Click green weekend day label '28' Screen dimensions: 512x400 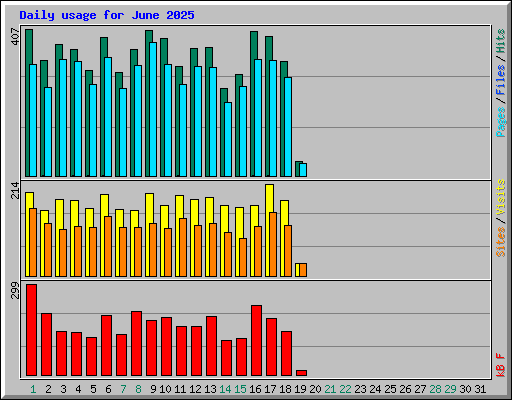point(435,389)
